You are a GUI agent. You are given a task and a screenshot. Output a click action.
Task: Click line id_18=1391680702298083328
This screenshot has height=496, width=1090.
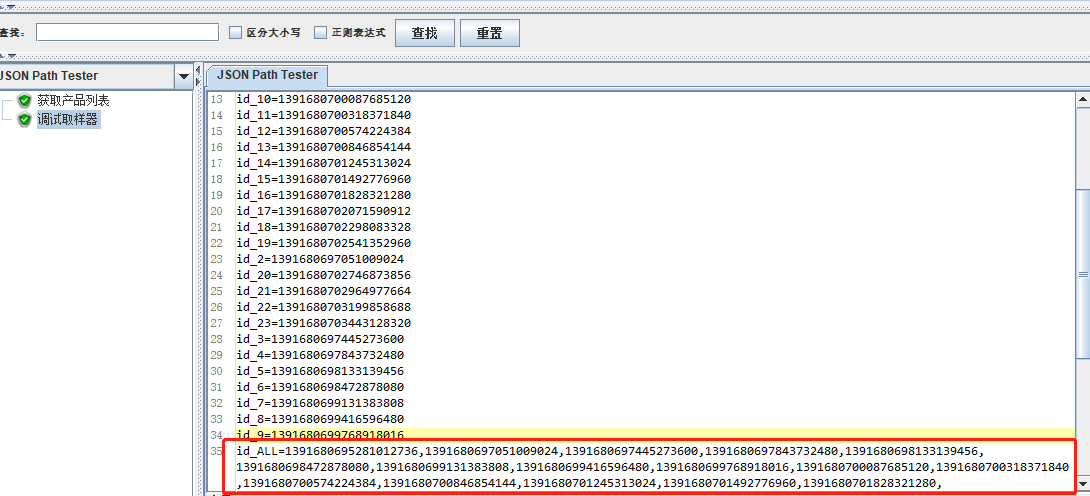[324, 227]
